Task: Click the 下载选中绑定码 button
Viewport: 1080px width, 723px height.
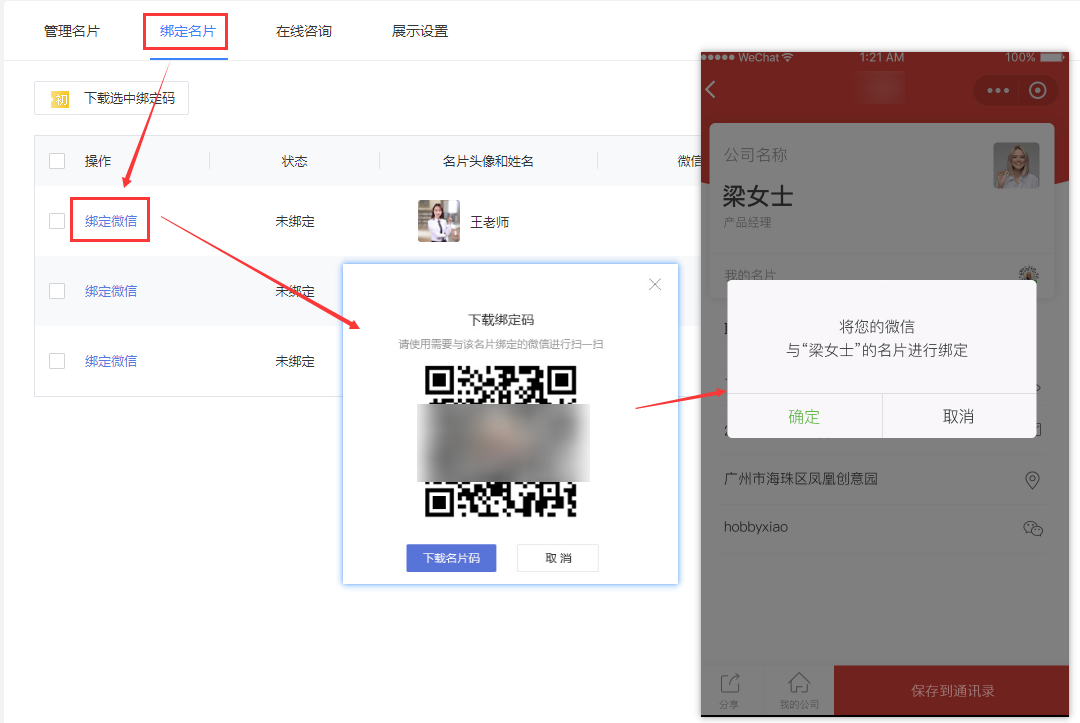Action: (112, 98)
